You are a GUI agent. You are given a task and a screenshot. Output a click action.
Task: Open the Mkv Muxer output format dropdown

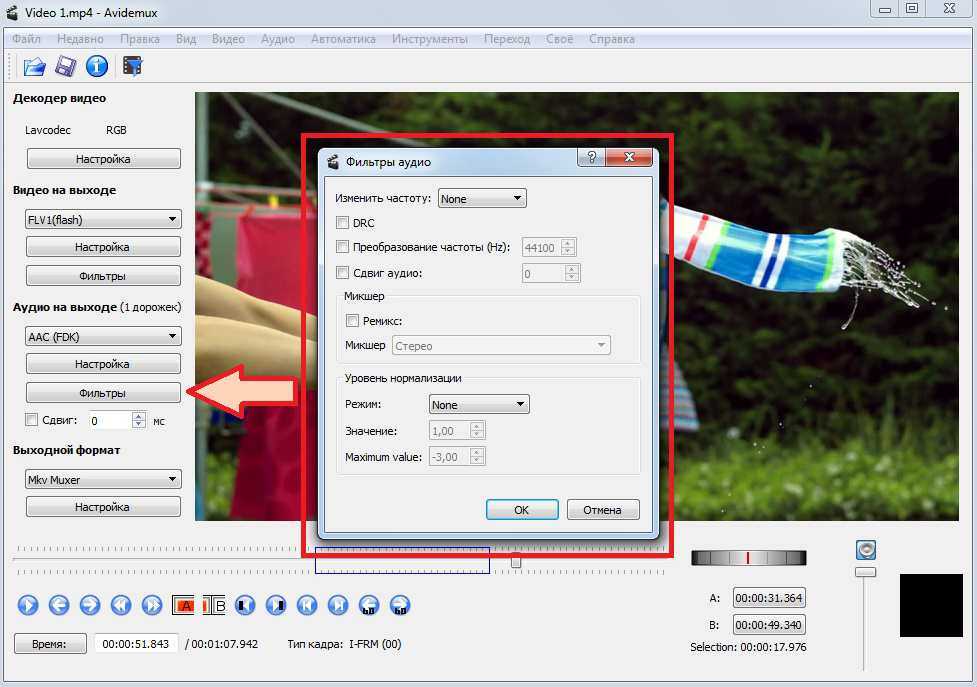coord(103,480)
